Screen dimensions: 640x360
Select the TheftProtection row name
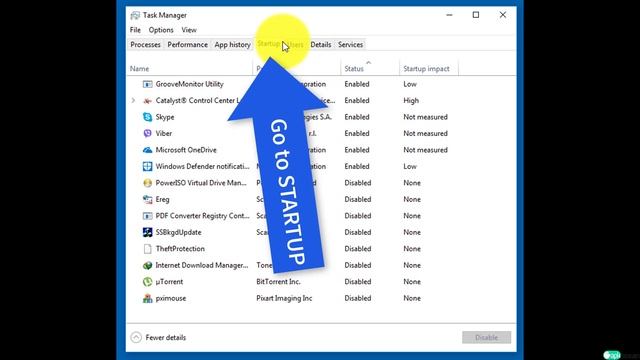tap(180, 249)
